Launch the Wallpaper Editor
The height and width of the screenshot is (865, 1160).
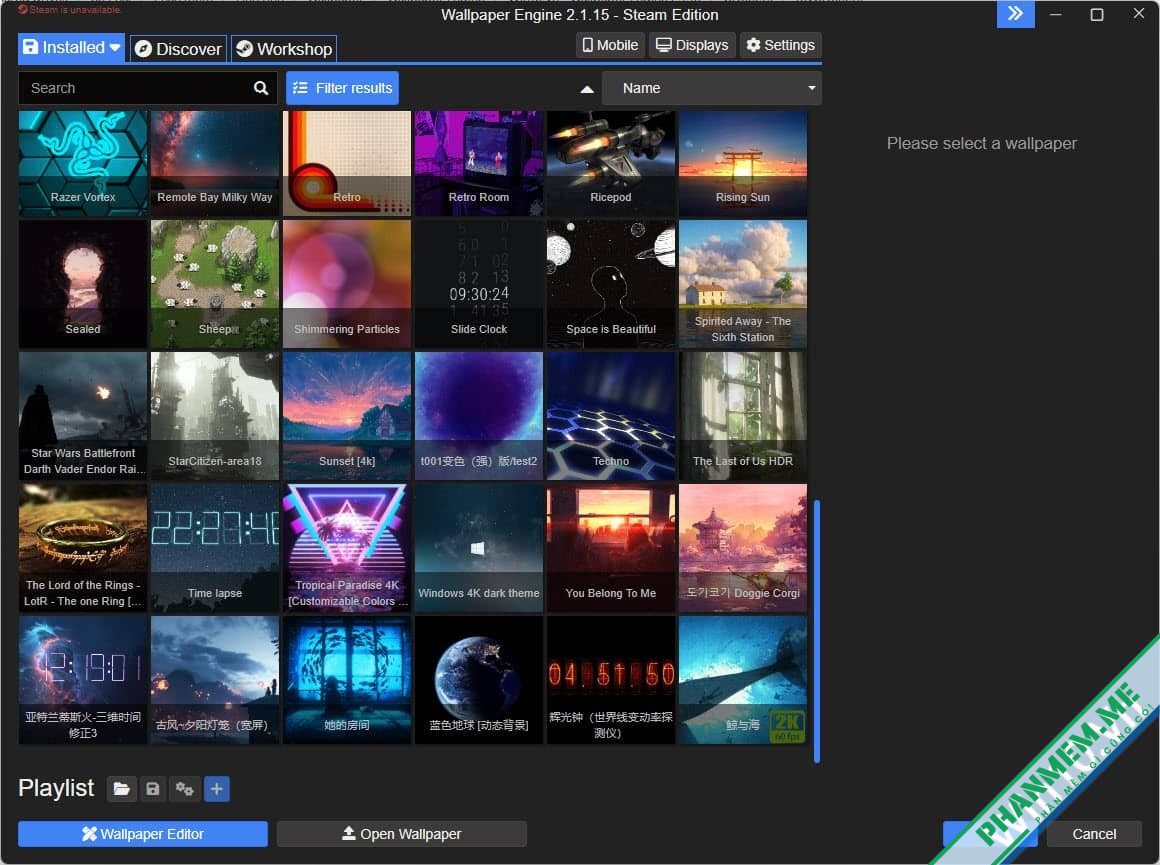(x=143, y=834)
